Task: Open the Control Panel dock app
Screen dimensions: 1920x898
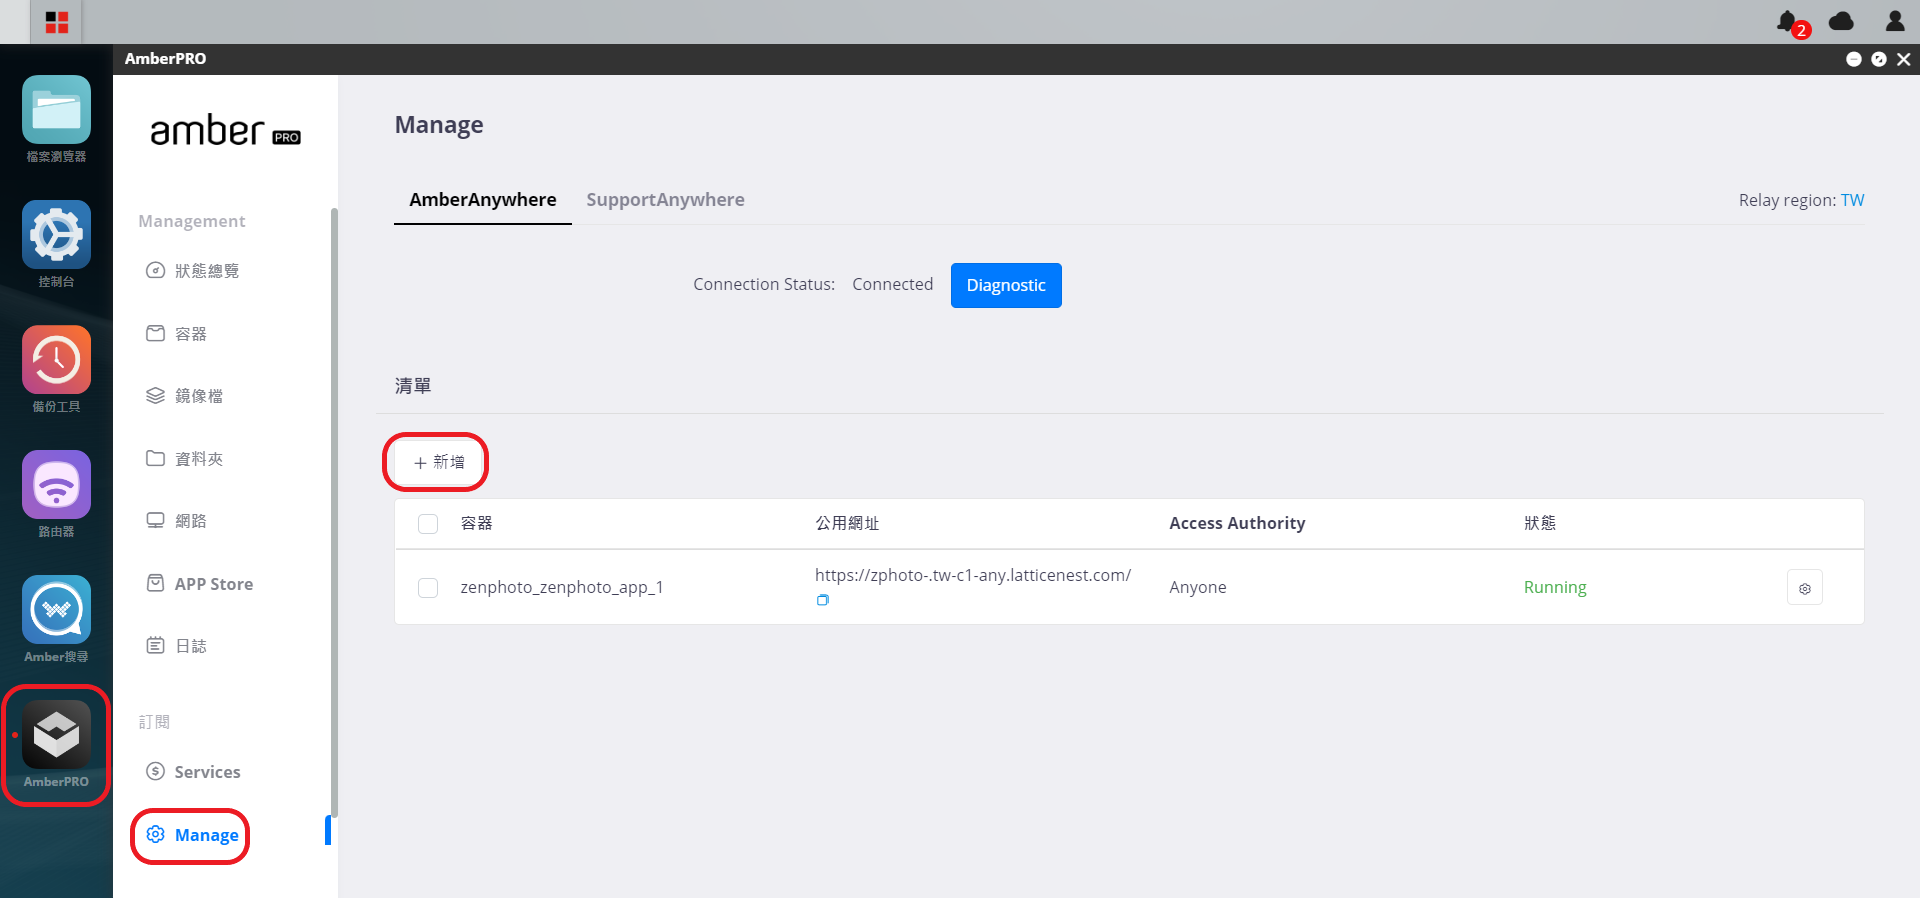Action: (x=56, y=235)
